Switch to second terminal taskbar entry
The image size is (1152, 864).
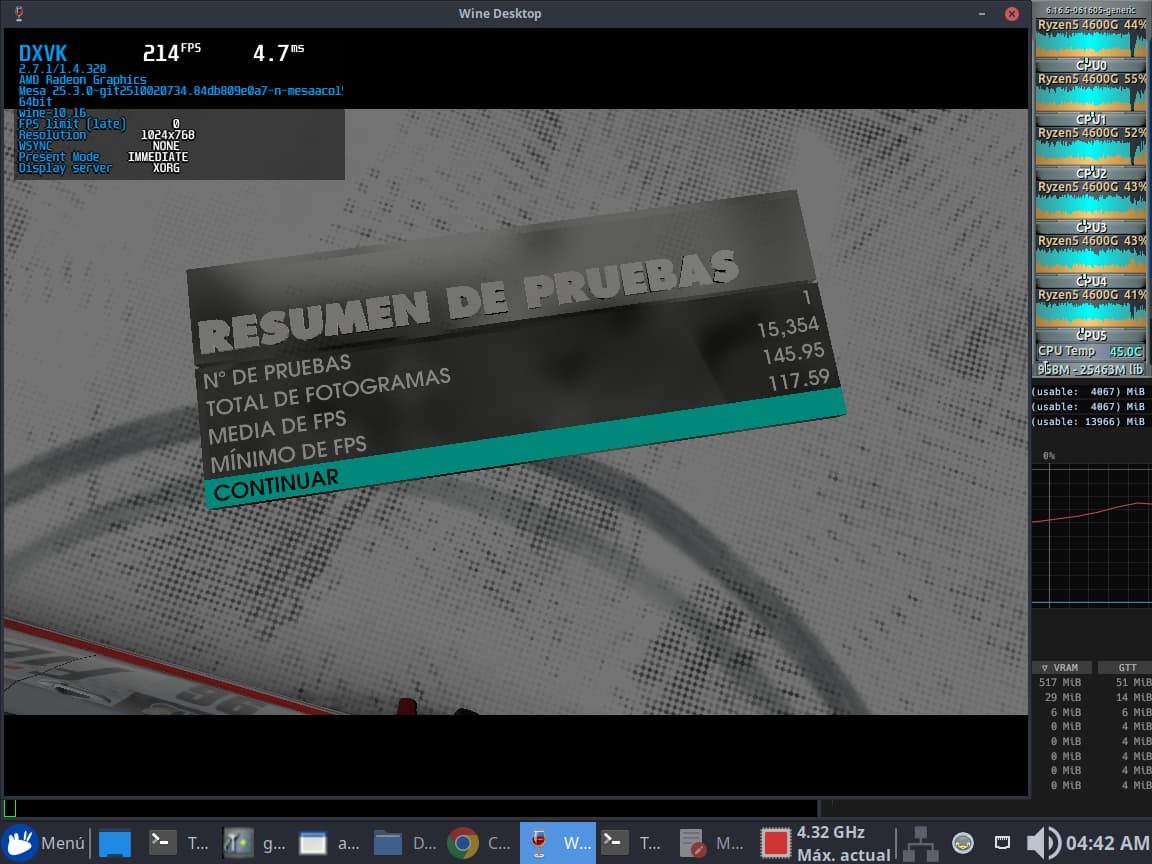[x=632, y=843]
